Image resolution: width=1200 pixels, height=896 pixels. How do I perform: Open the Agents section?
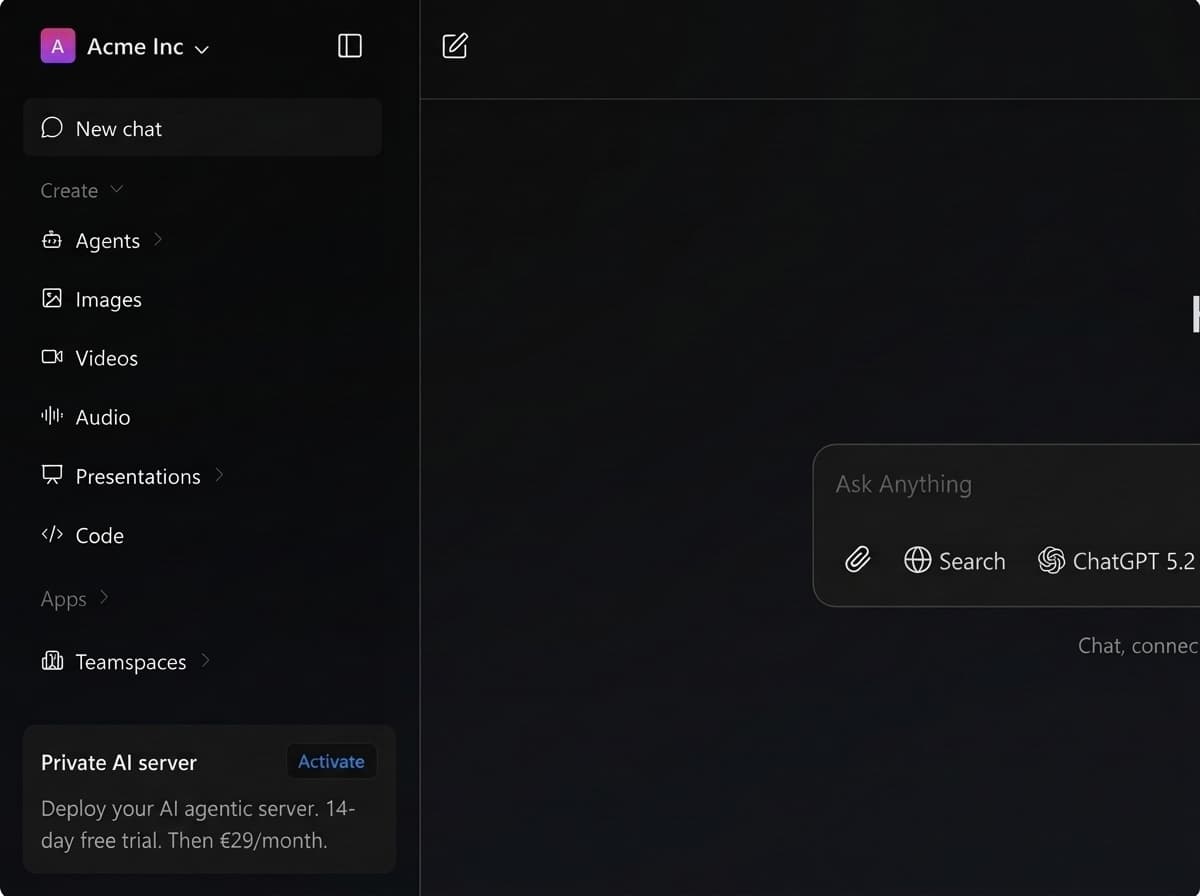click(107, 240)
